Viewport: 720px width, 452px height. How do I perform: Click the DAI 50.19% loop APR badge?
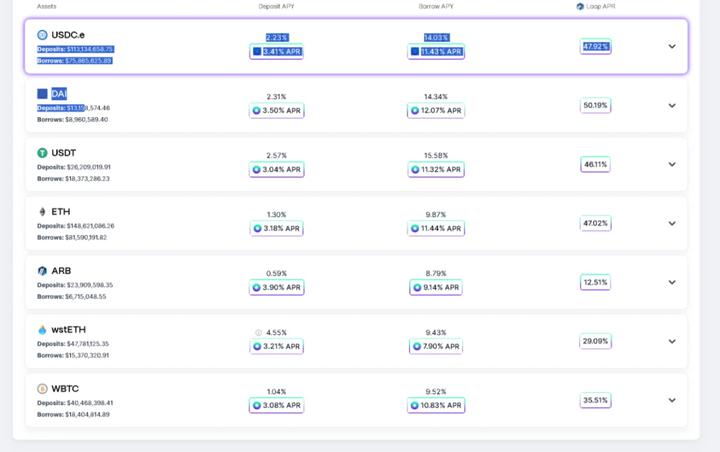click(595, 106)
